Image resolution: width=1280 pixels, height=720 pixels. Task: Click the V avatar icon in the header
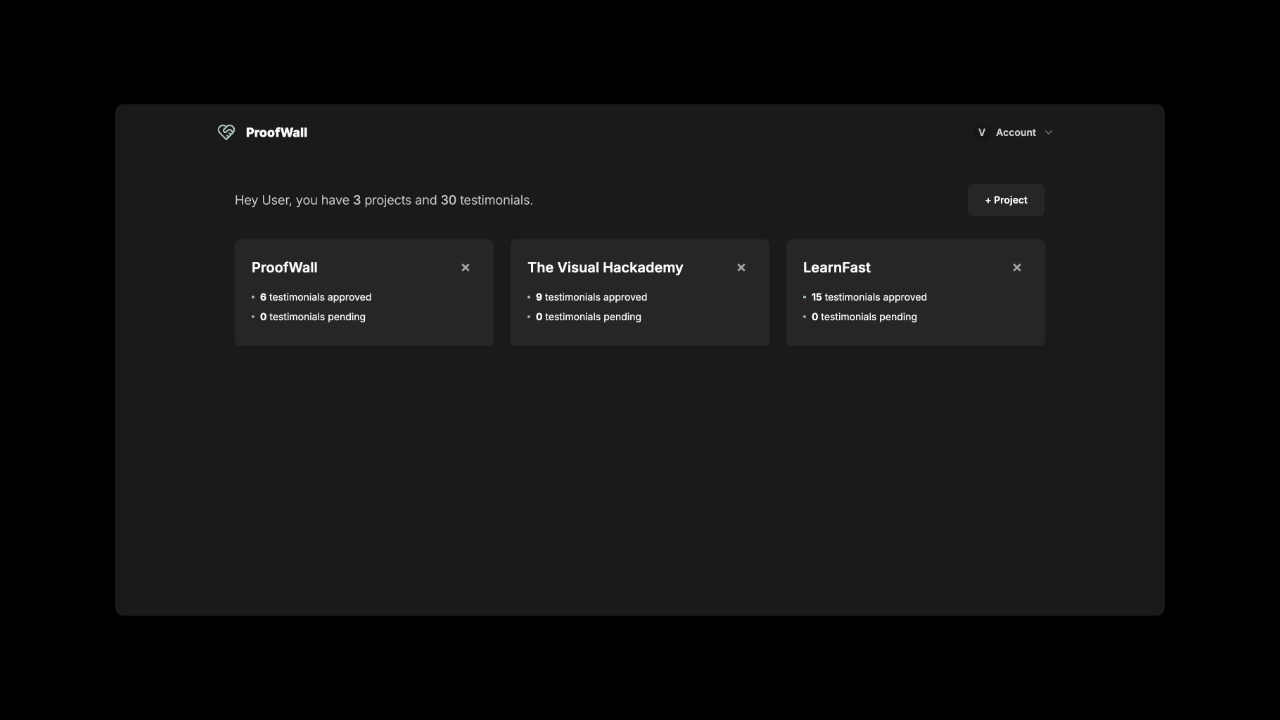tap(981, 132)
